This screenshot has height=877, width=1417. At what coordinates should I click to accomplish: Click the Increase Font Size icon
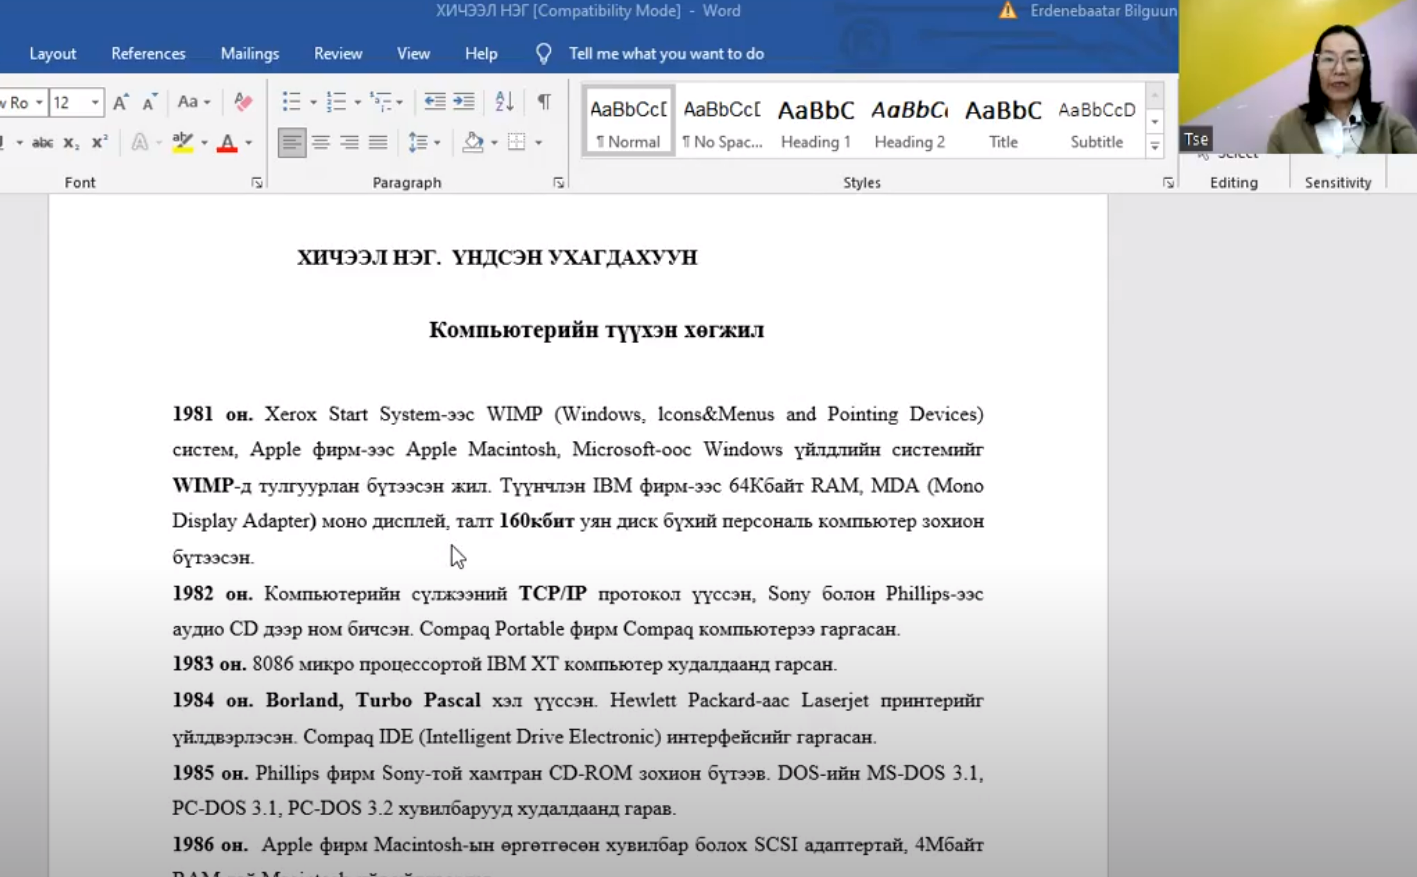tap(120, 102)
